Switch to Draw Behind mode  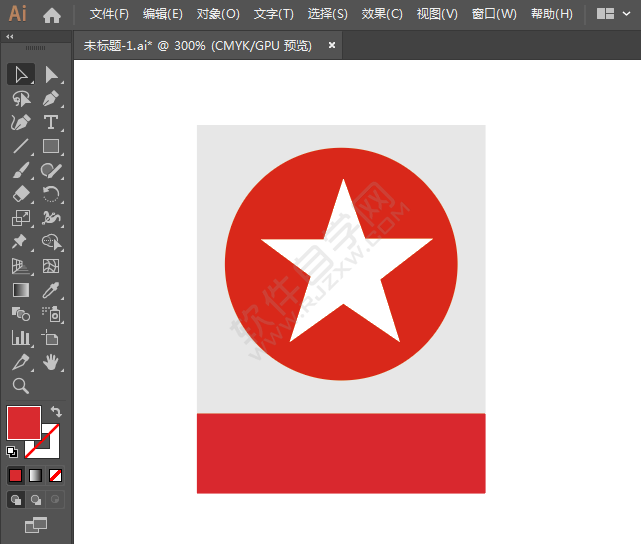(36, 499)
